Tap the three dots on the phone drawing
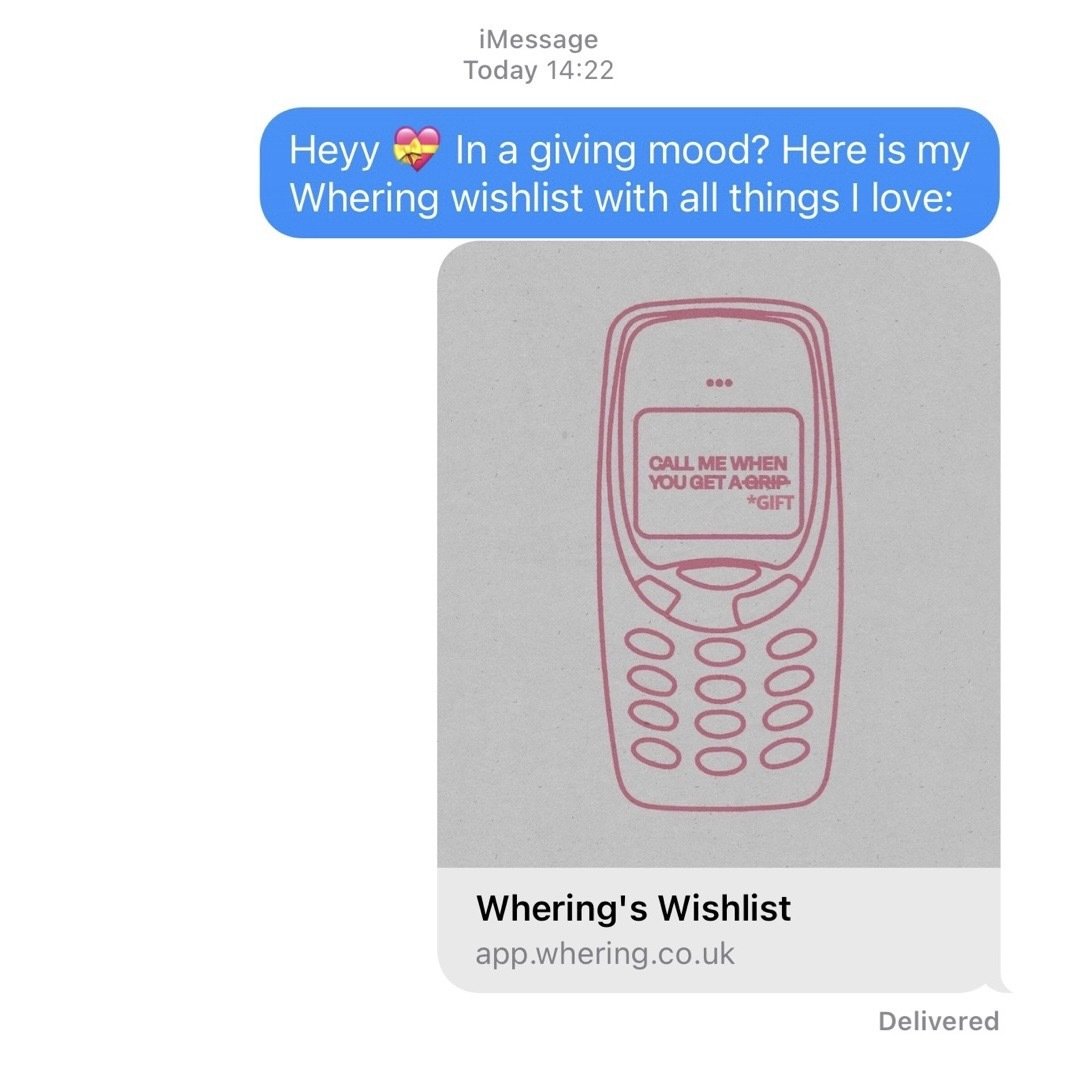This screenshot has width=1079, height=1079. click(719, 383)
